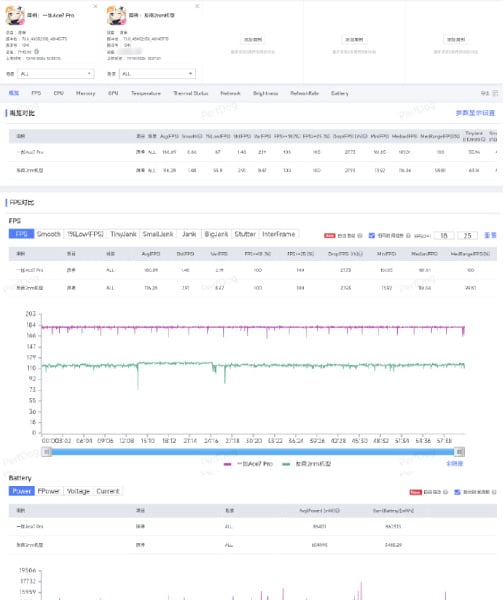Select the Jank sub-tab in FPS section
Screen dimensions: 504x600
189,234
